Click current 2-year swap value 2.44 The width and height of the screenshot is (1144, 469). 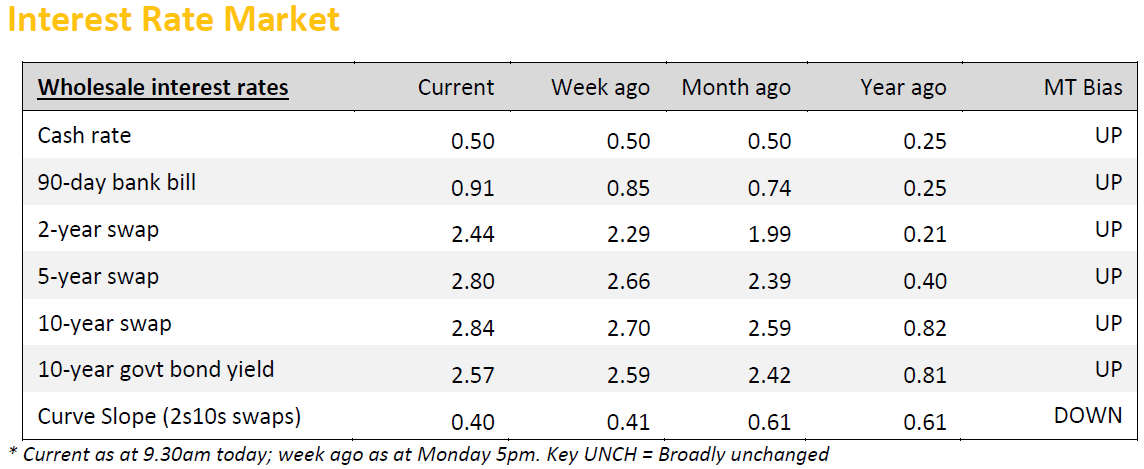473,235
